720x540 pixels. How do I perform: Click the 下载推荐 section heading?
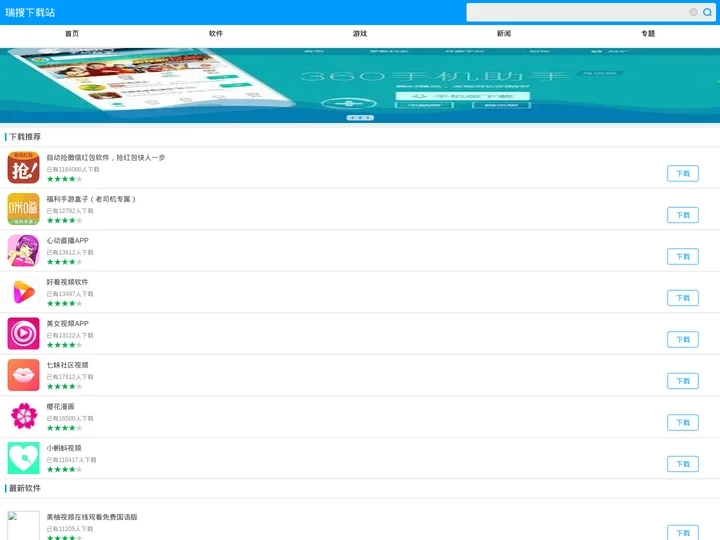point(25,136)
